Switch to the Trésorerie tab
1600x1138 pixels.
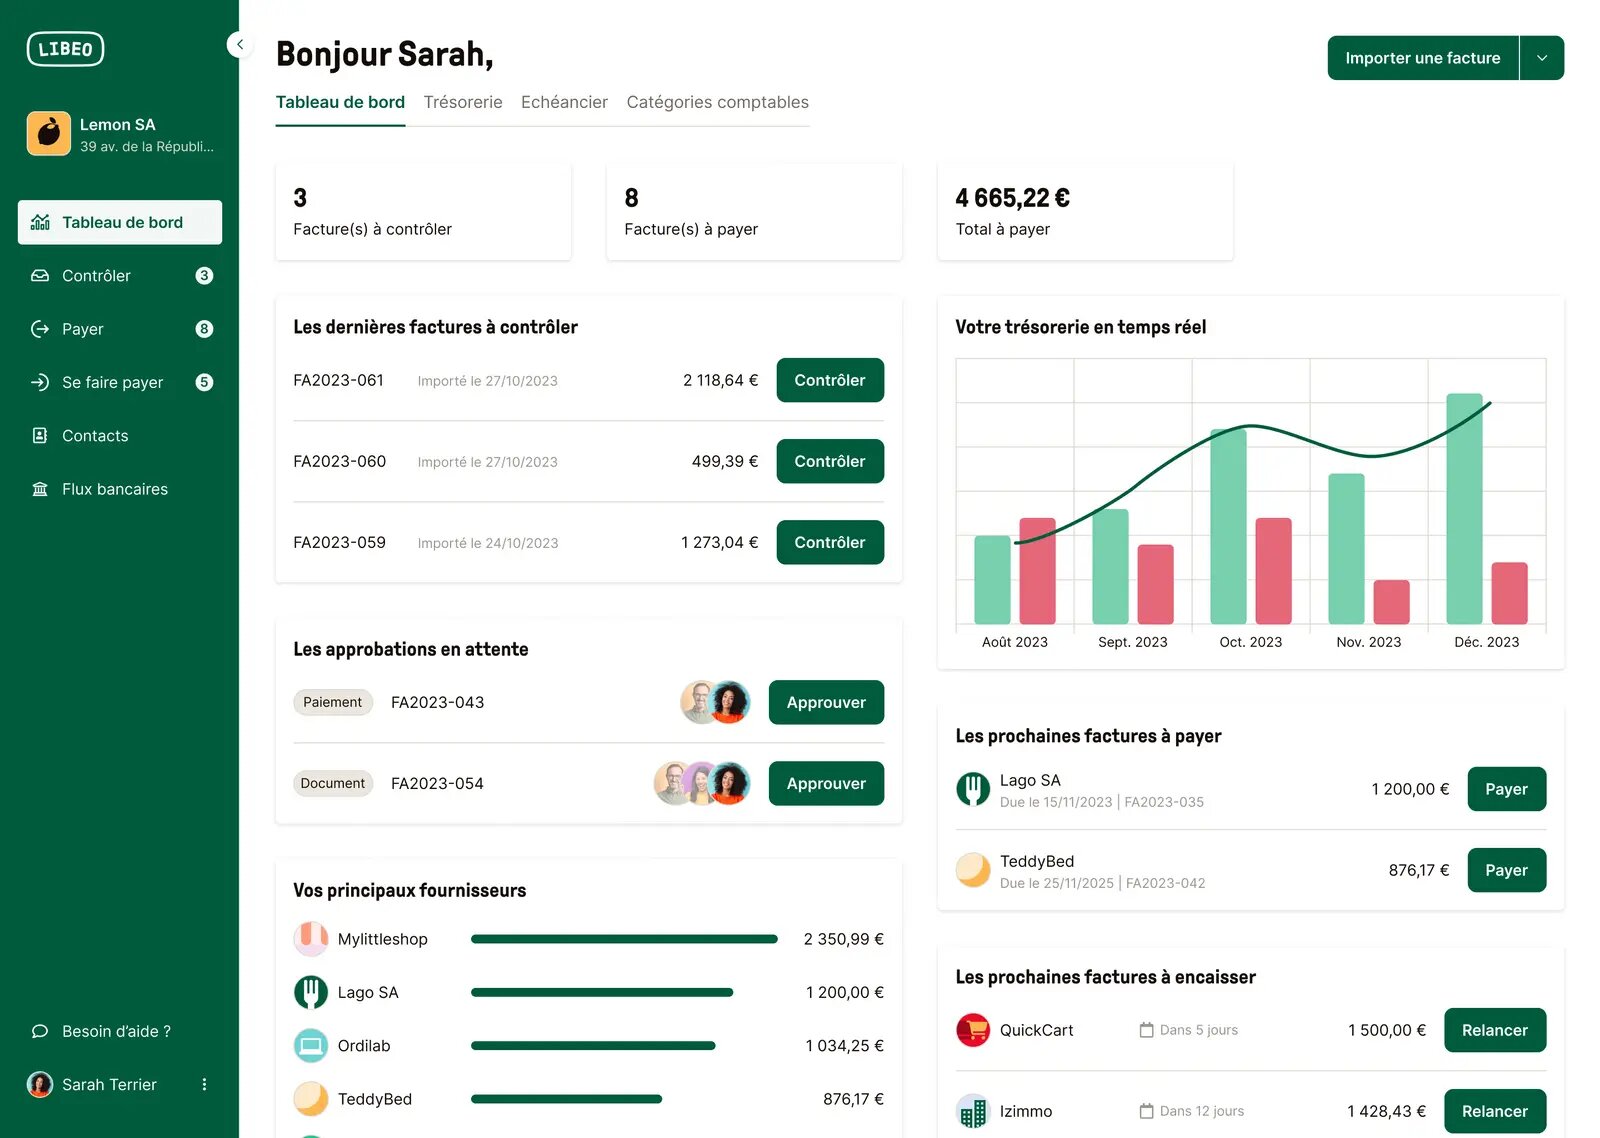(462, 102)
